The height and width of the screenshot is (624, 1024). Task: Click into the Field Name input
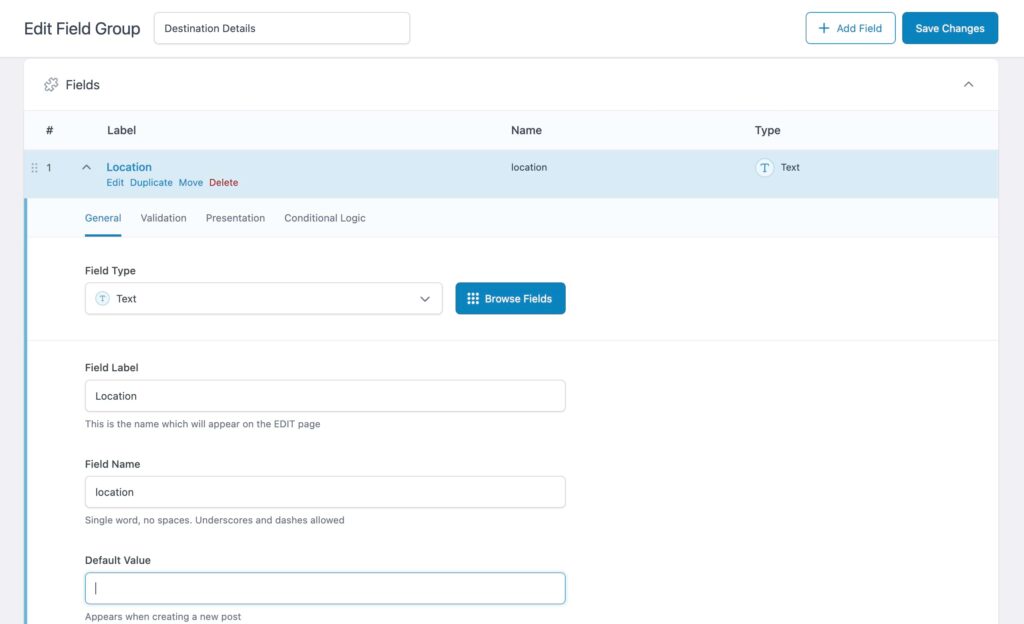pos(325,492)
